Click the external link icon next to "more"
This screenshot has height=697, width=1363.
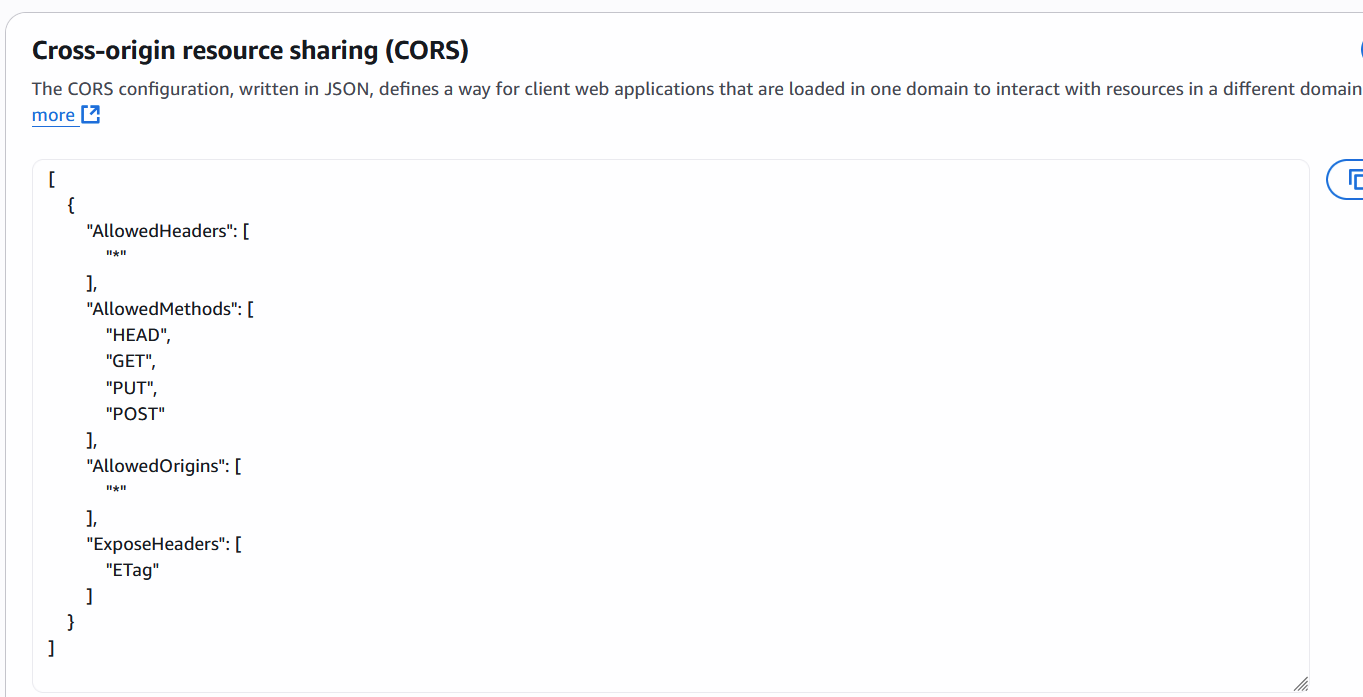point(90,115)
